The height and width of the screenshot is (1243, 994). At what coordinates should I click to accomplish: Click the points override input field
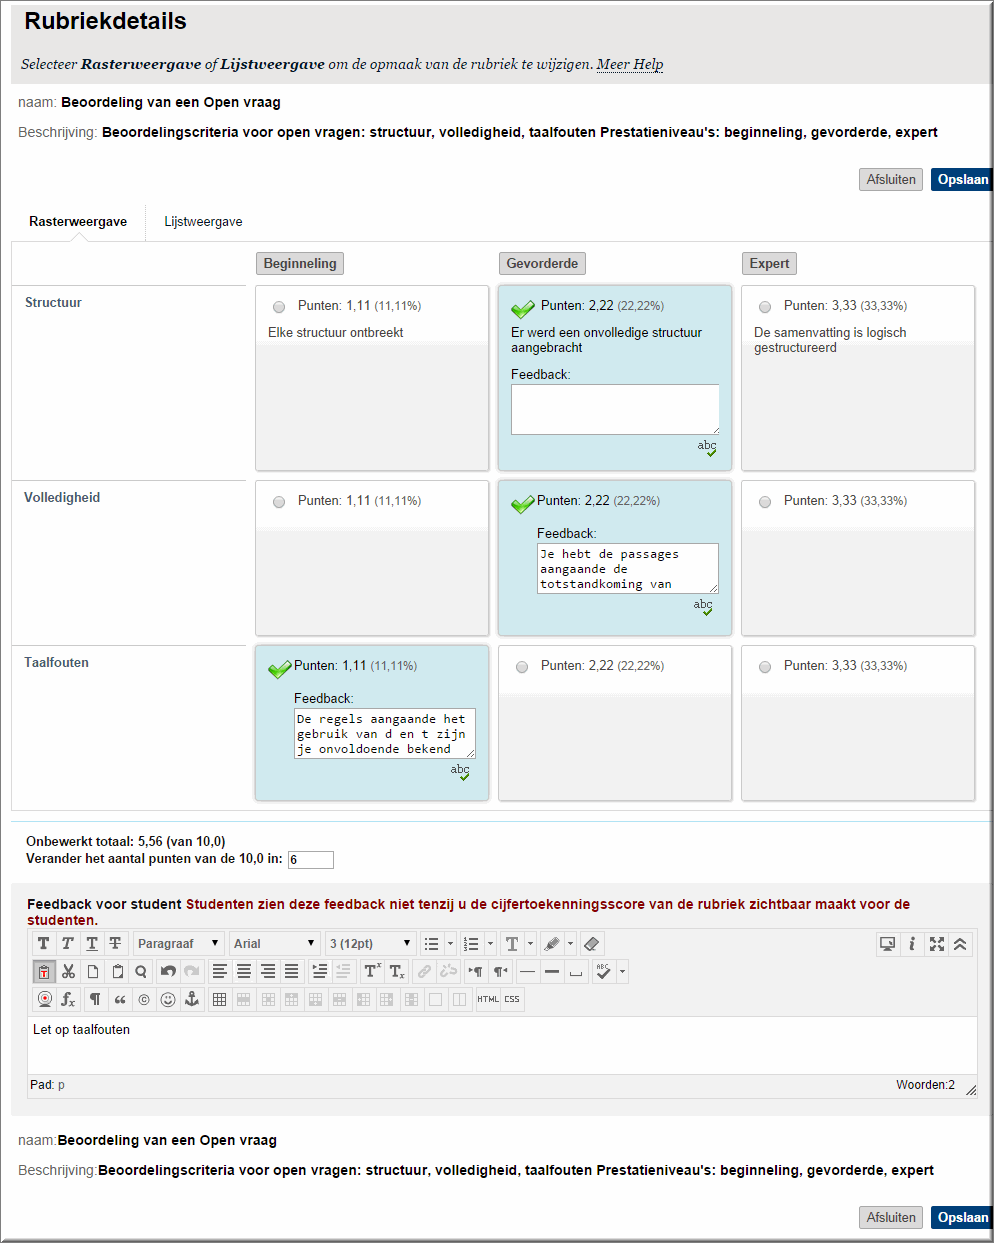coord(311,860)
